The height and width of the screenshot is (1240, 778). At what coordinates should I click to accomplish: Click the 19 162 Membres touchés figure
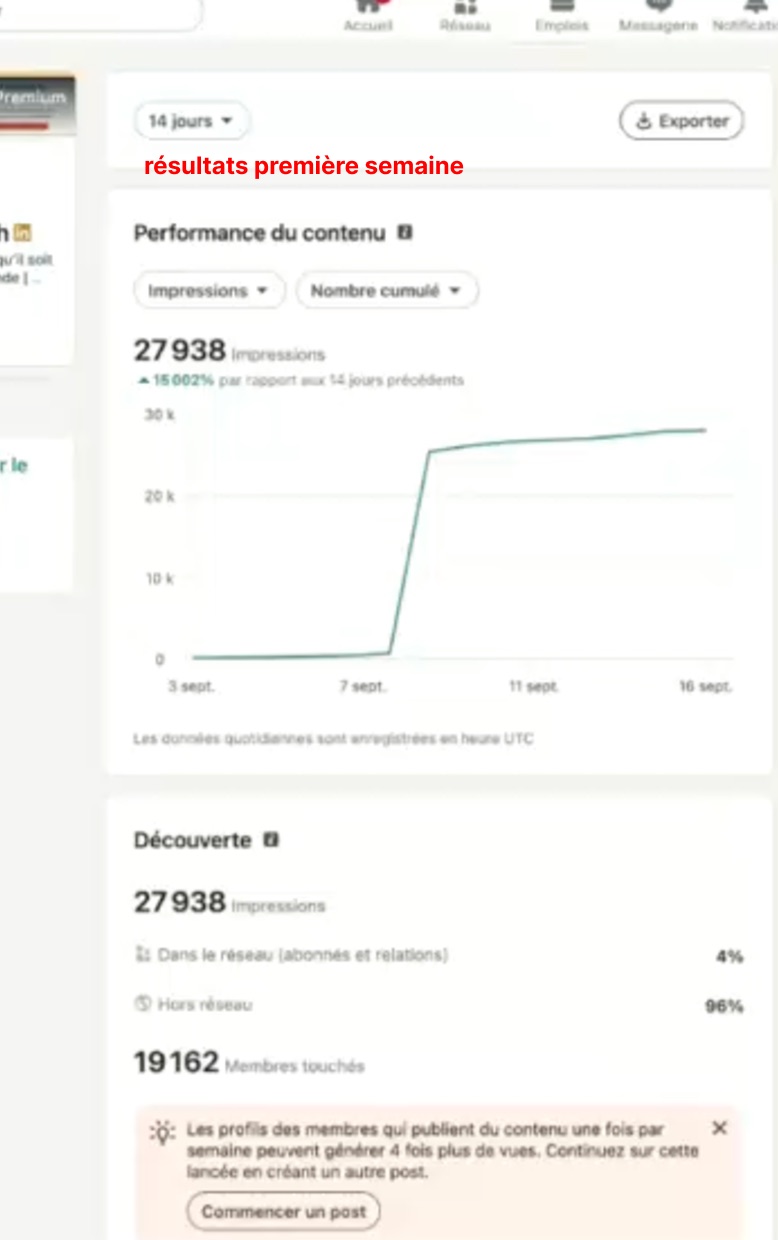click(249, 1062)
